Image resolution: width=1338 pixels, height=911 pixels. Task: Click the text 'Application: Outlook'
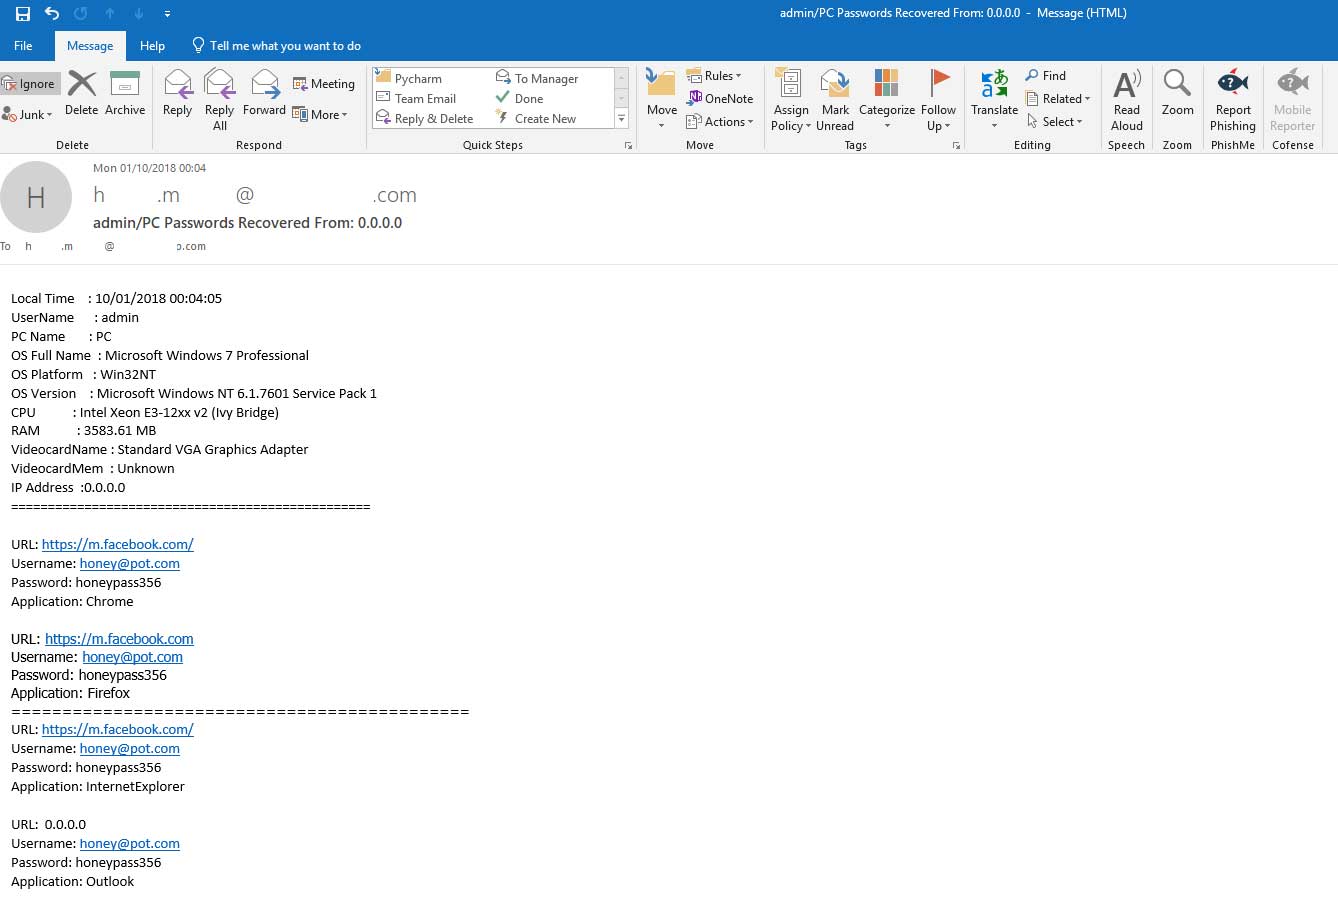[72, 882]
